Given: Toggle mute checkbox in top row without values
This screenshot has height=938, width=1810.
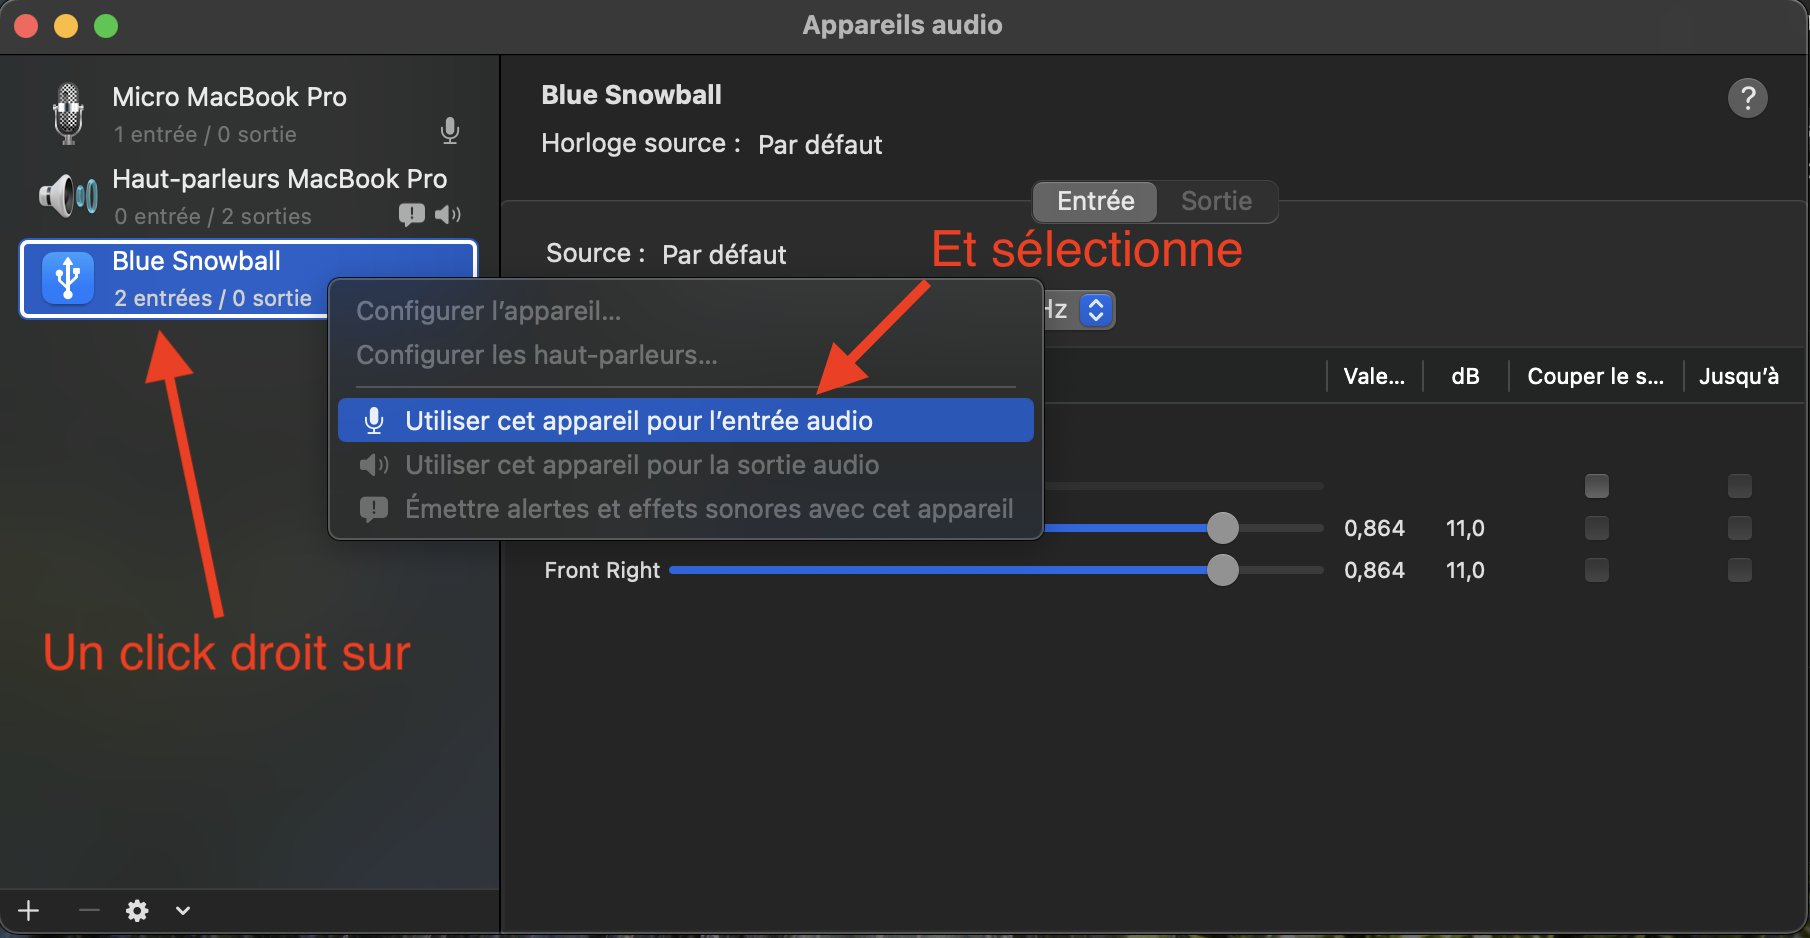Looking at the screenshot, I should tap(1597, 486).
